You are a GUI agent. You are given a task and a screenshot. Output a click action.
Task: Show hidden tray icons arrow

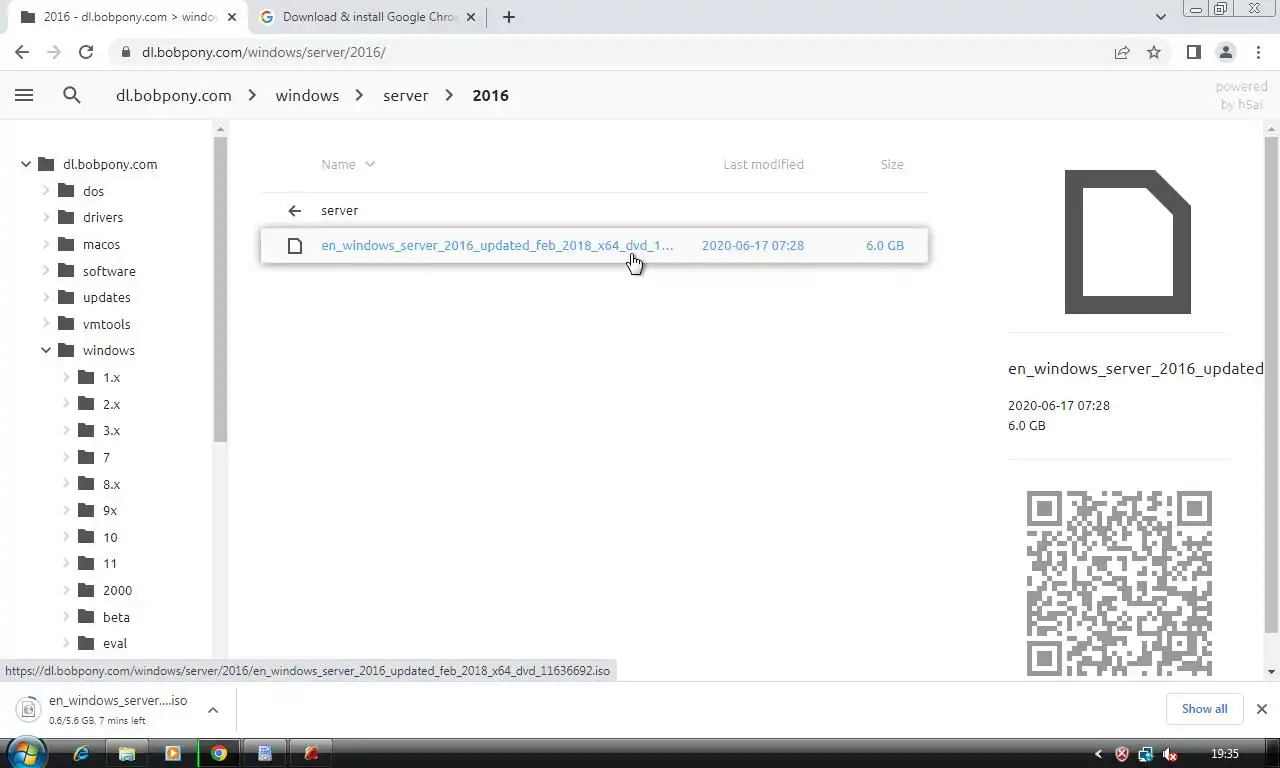pos(1099,754)
